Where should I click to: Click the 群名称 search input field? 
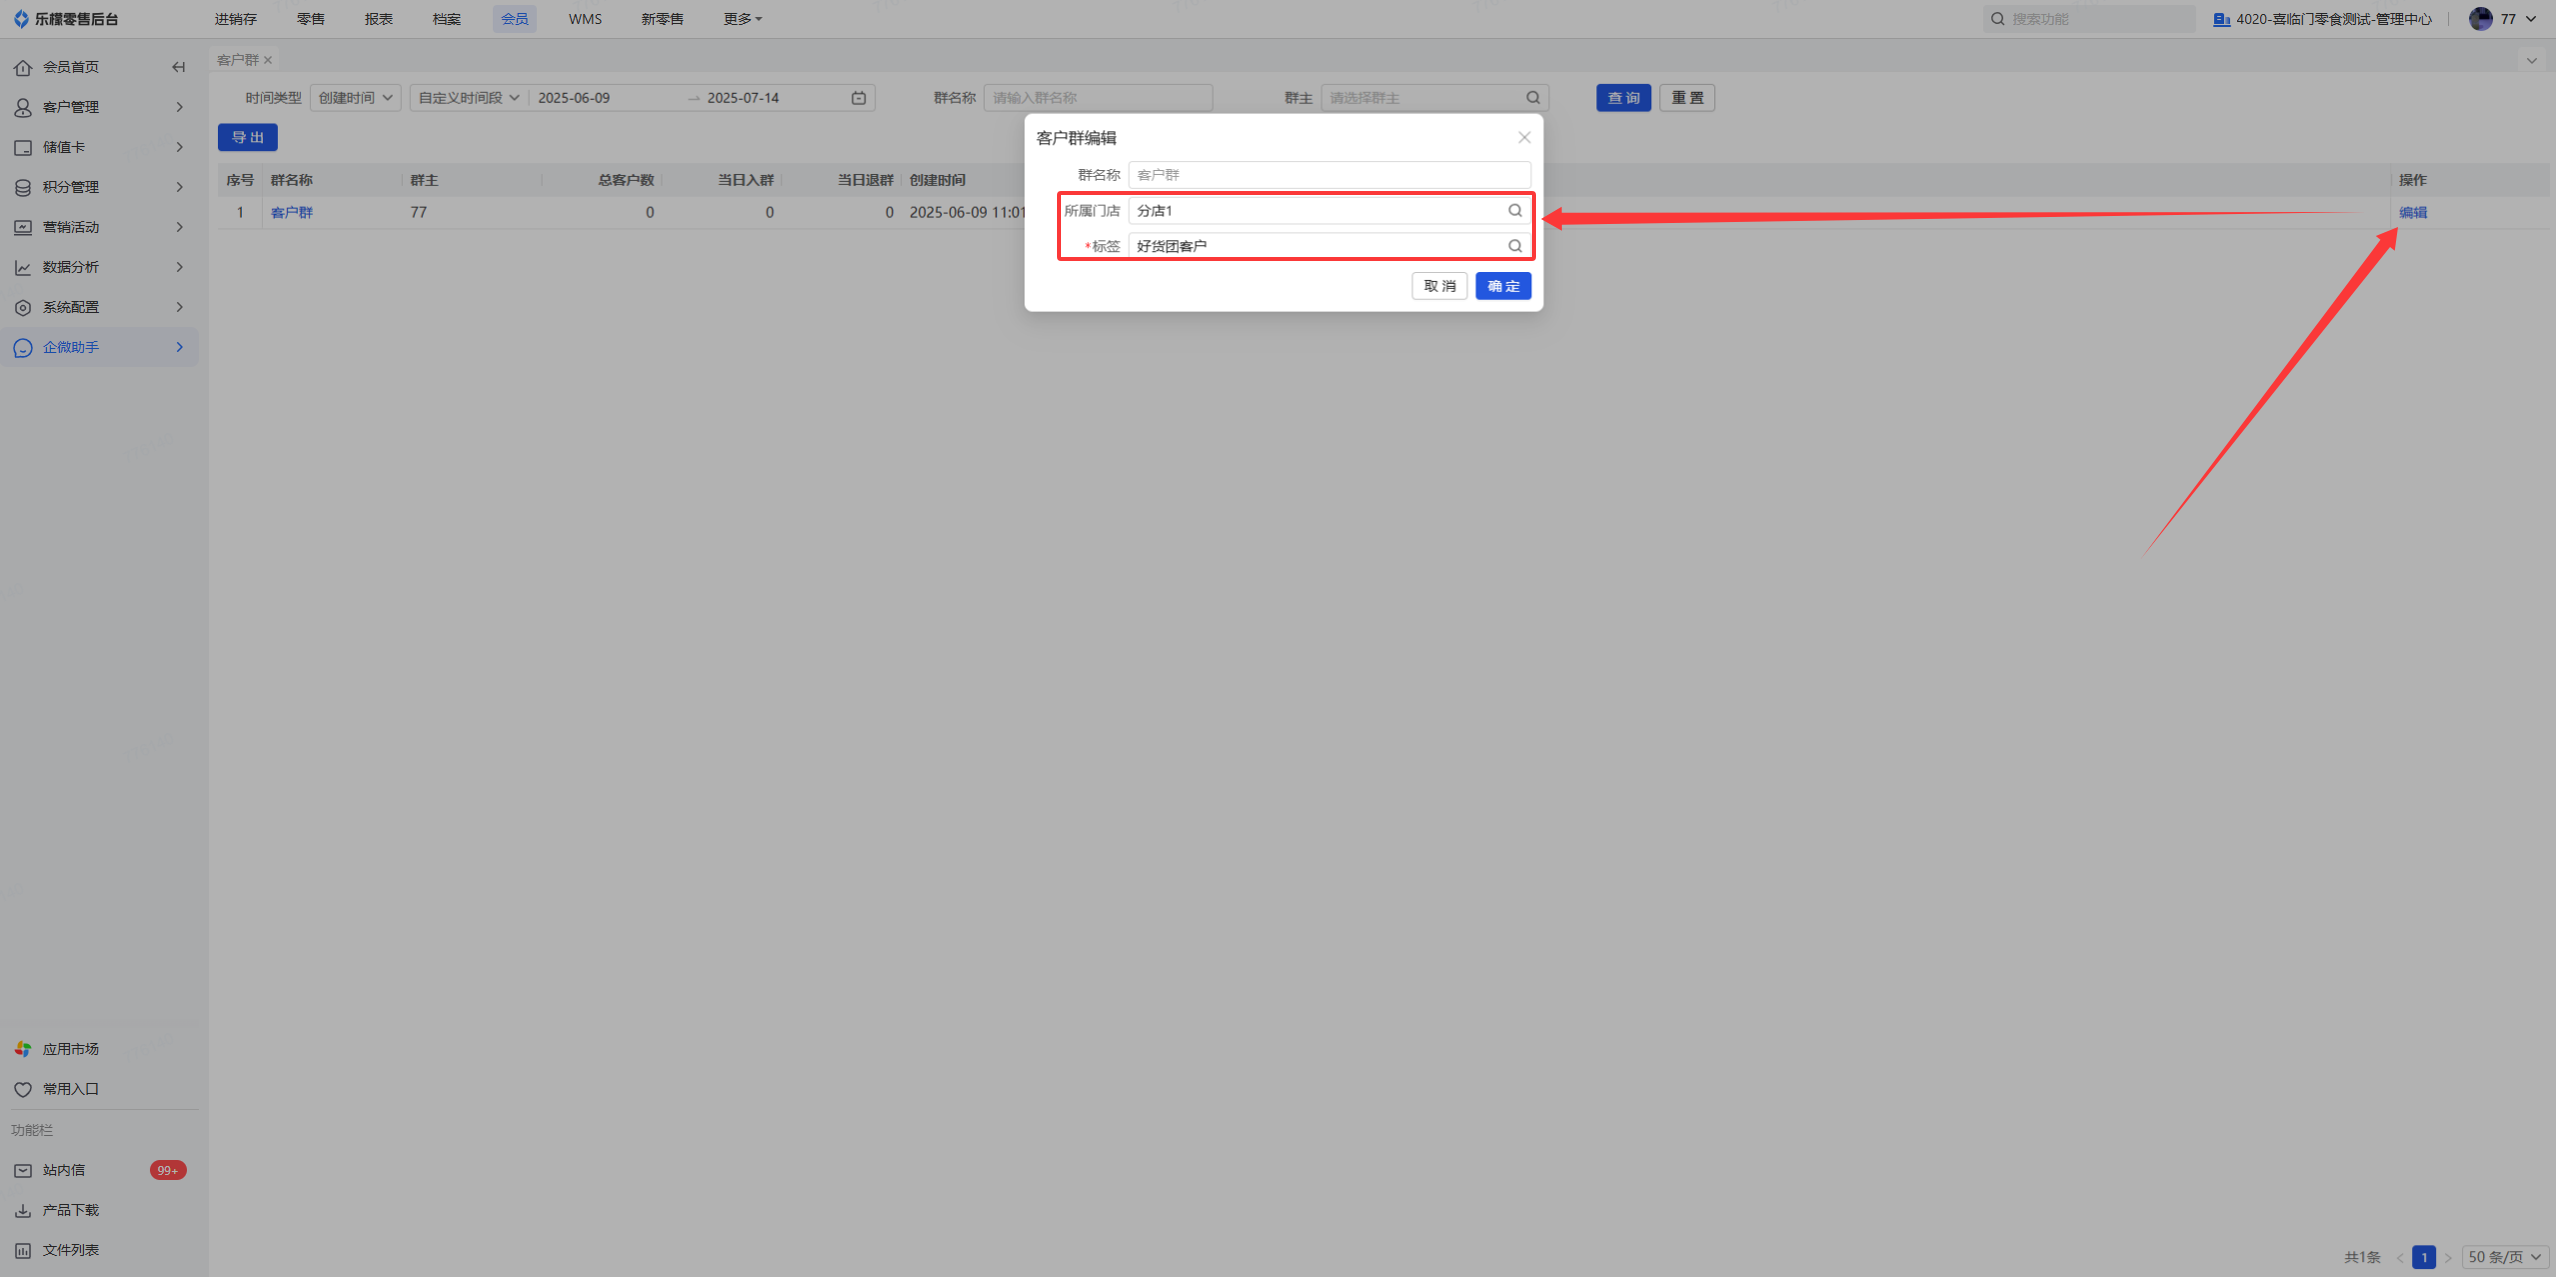1097,98
